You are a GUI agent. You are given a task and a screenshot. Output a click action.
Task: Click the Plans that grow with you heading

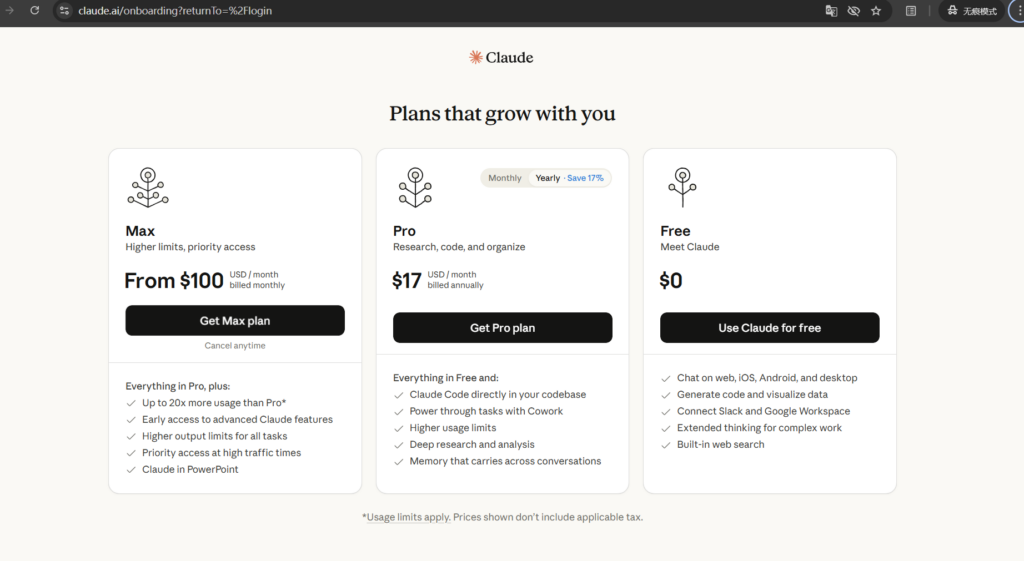tap(502, 114)
